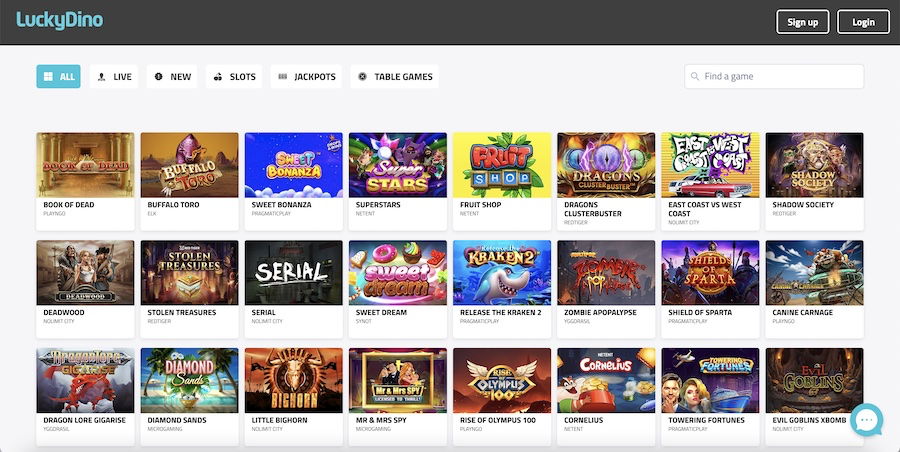This screenshot has width=900, height=452.
Task: Launch Serial game thumbnail
Action: (x=293, y=273)
